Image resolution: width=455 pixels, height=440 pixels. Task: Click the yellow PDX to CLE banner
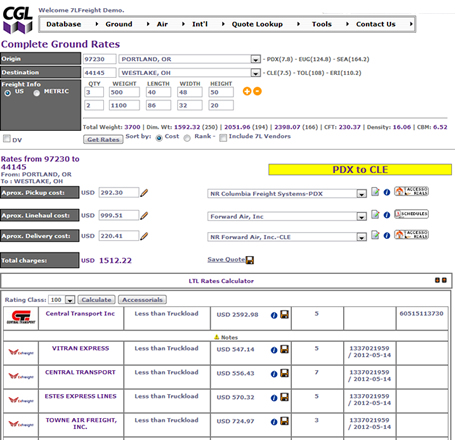point(360,170)
